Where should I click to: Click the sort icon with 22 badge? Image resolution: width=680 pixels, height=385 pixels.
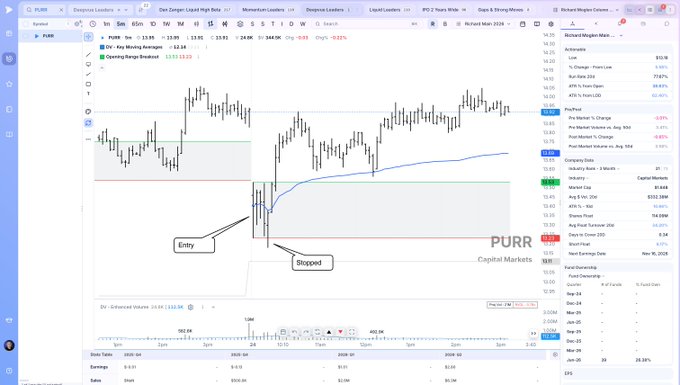[141, 9]
